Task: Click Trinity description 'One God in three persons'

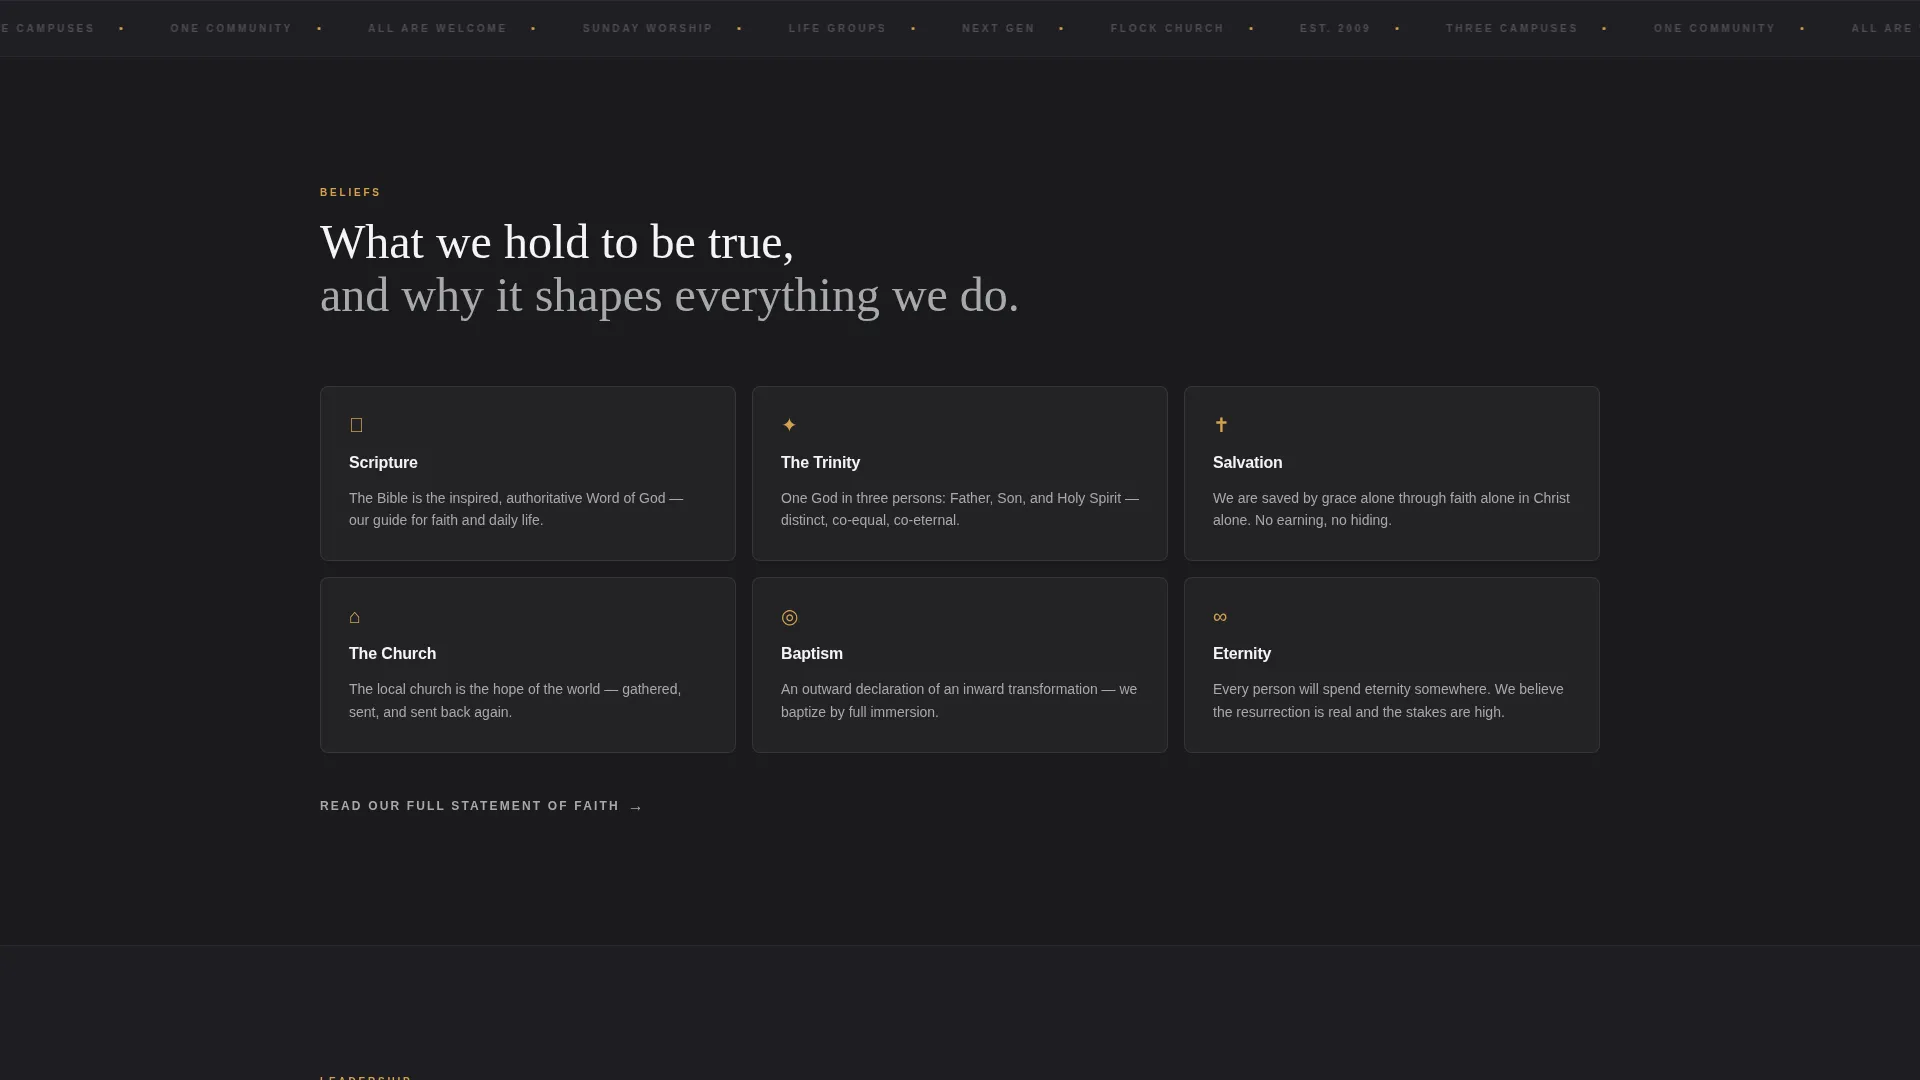Action: 960,509
